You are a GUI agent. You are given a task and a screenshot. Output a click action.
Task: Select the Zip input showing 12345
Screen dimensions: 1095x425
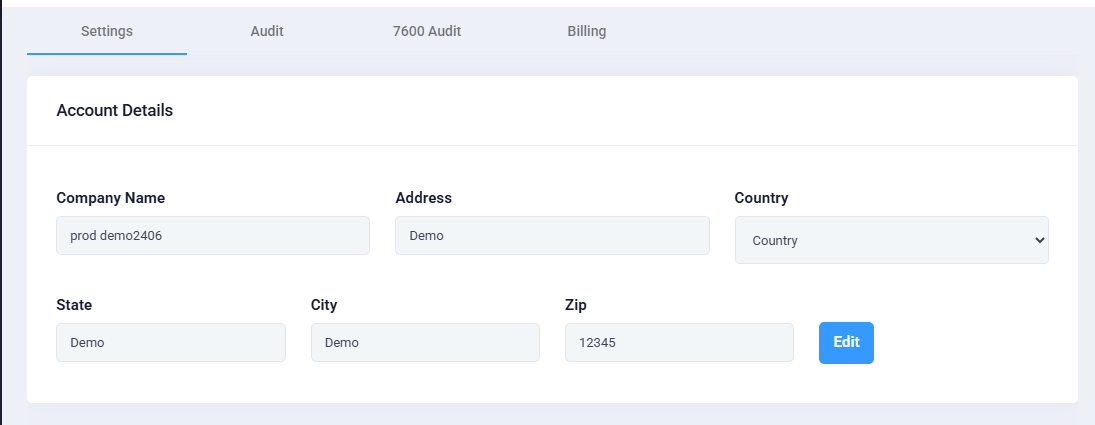pos(679,343)
